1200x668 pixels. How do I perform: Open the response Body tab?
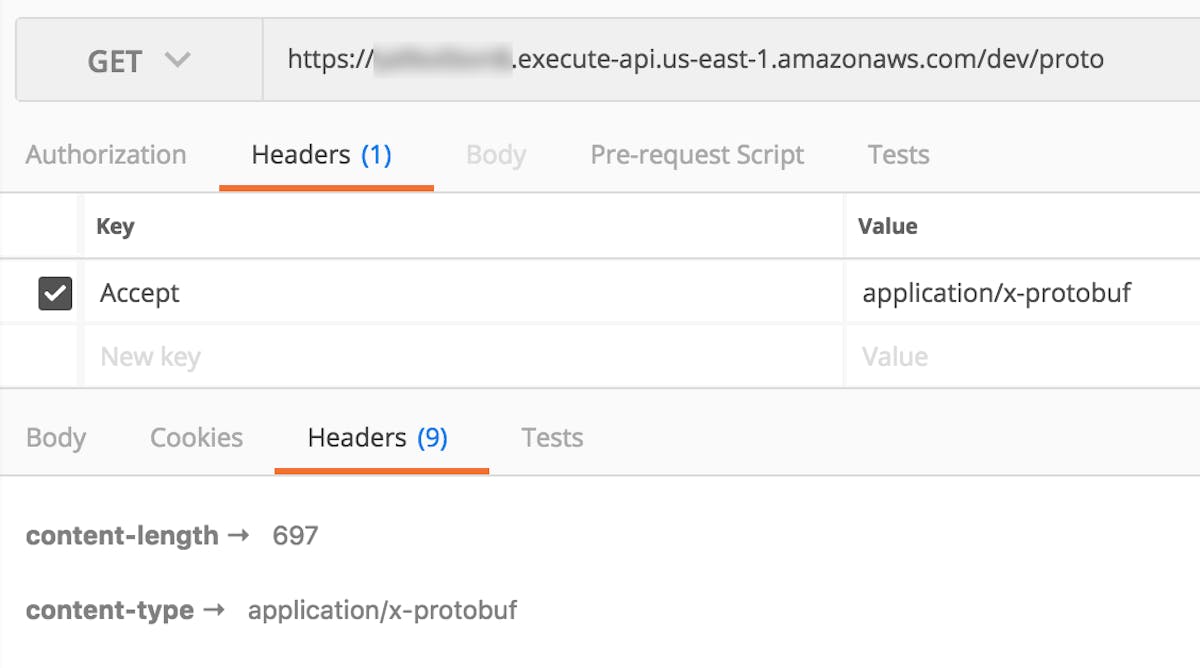pos(56,437)
